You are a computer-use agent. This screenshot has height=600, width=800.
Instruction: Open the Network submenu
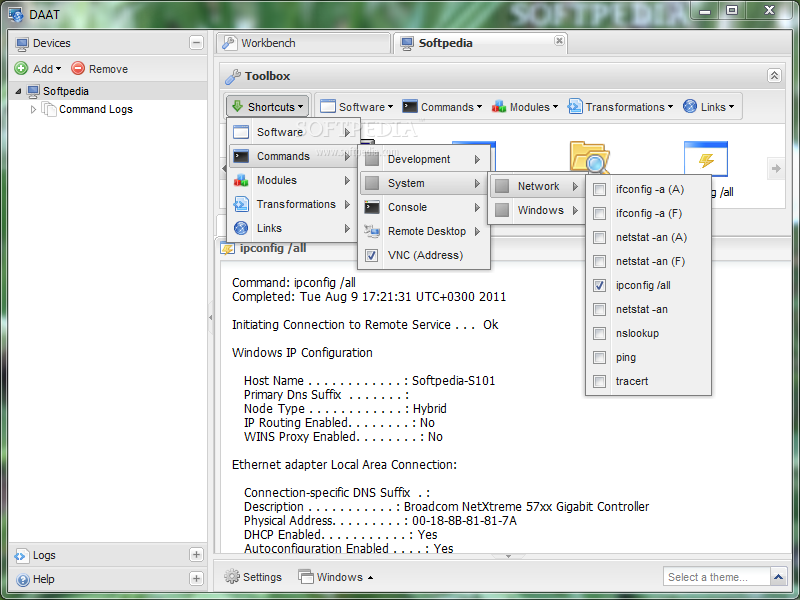pos(537,186)
